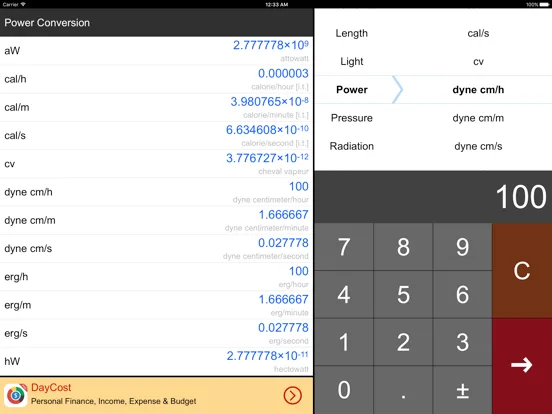Choose dyne cm/m in the unit picker
The width and height of the screenshot is (552, 414).
(478, 118)
